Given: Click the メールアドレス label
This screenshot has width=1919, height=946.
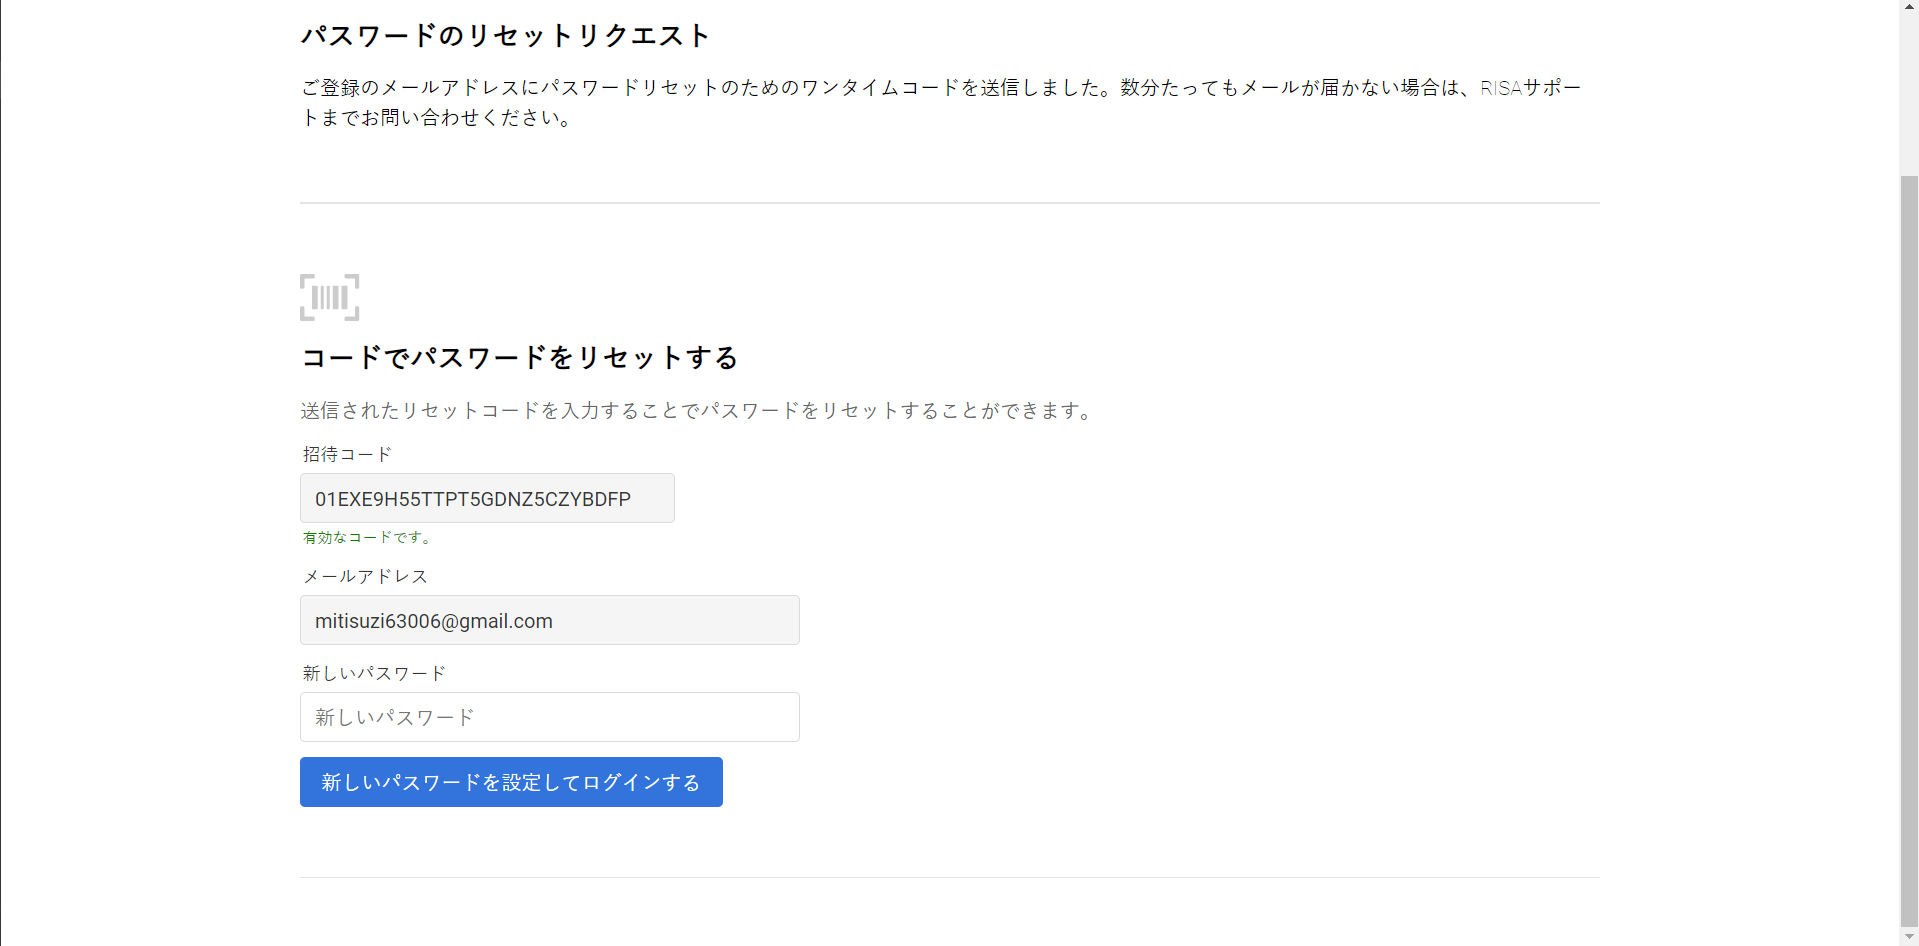Looking at the screenshot, I should (x=365, y=576).
